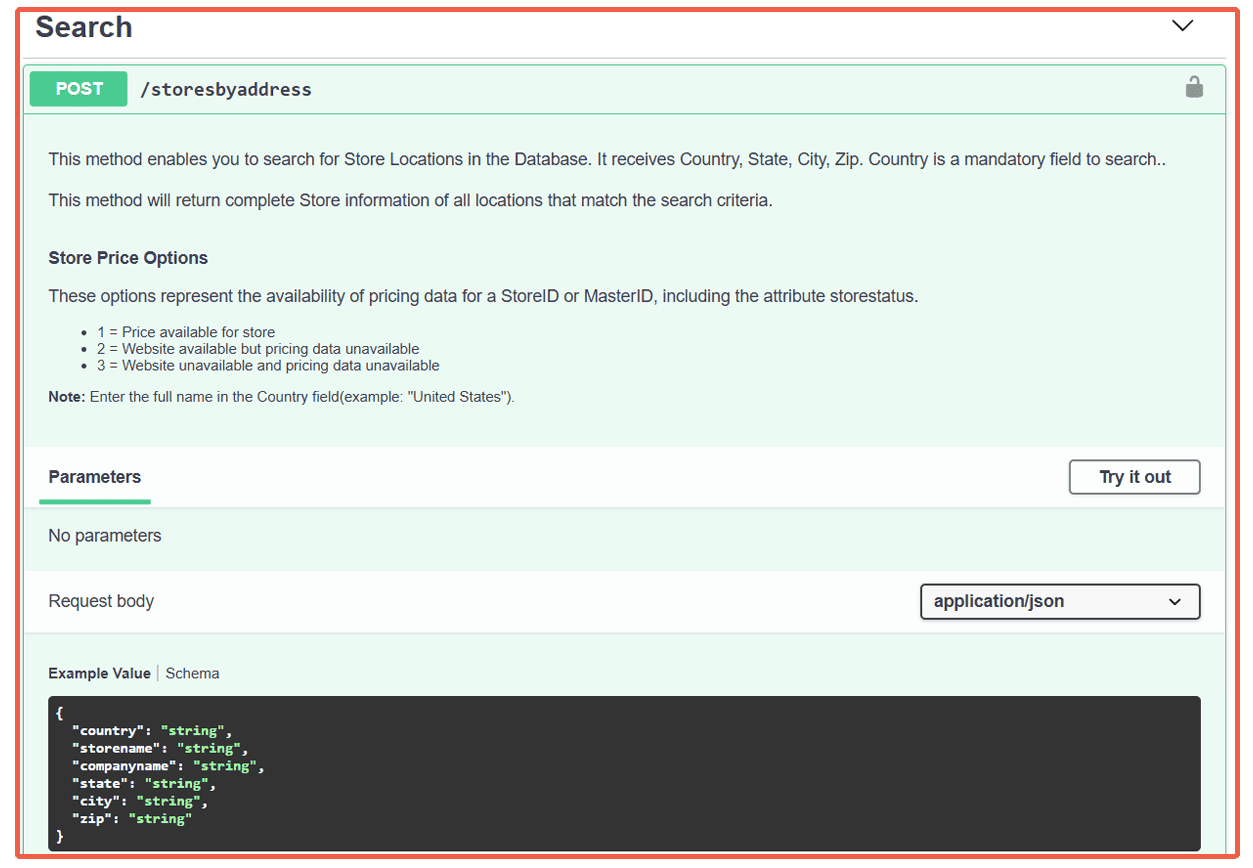Click the green POST method badge

pyautogui.click(x=79, y=89)
